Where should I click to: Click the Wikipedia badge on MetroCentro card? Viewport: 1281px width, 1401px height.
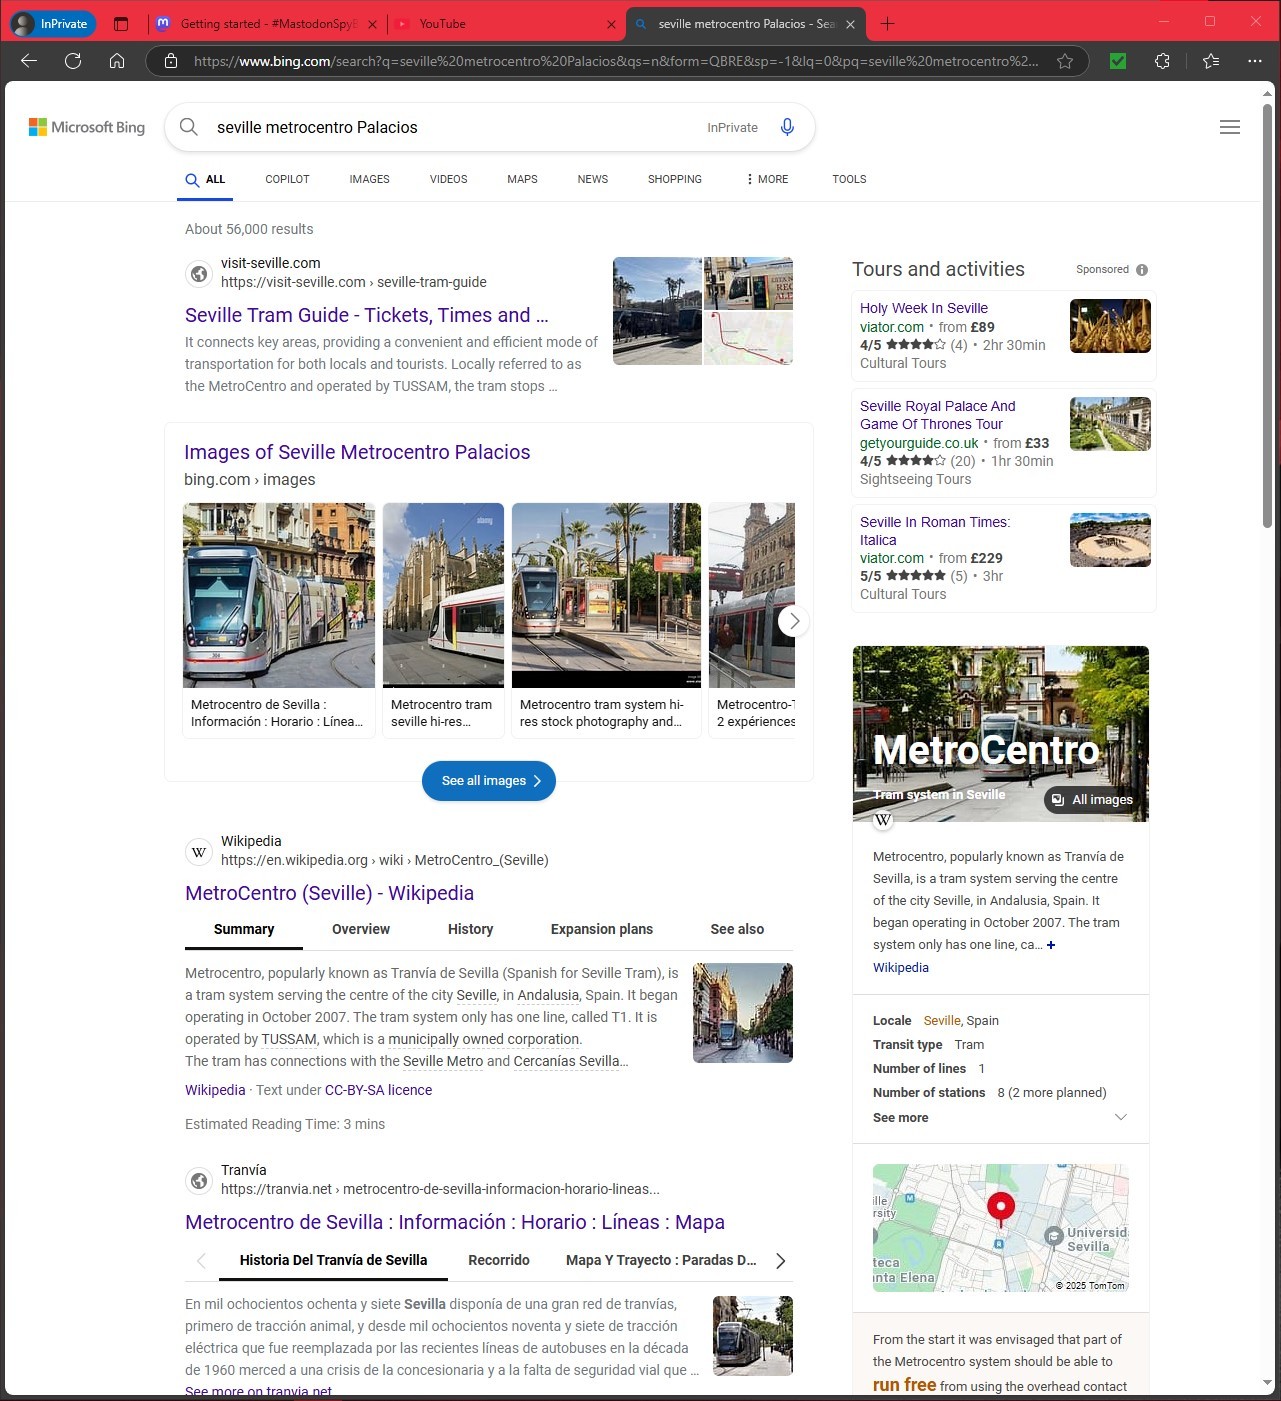click(883, 820)
